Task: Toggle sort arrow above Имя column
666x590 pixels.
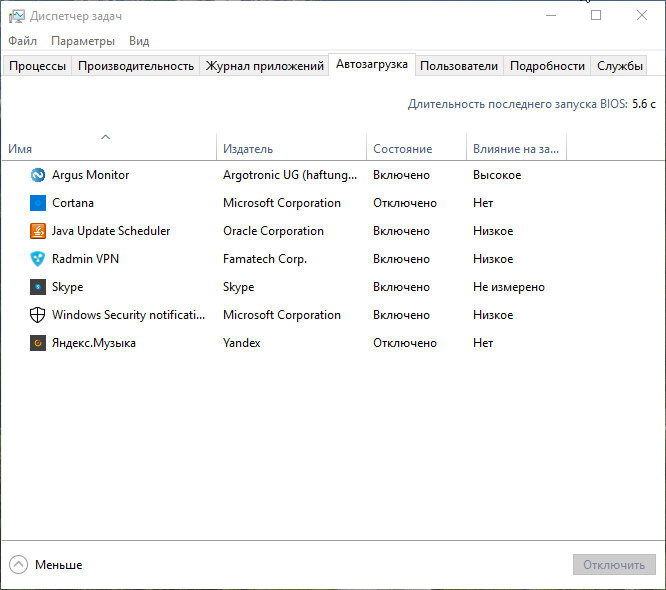Action: [x=106, y=137]
